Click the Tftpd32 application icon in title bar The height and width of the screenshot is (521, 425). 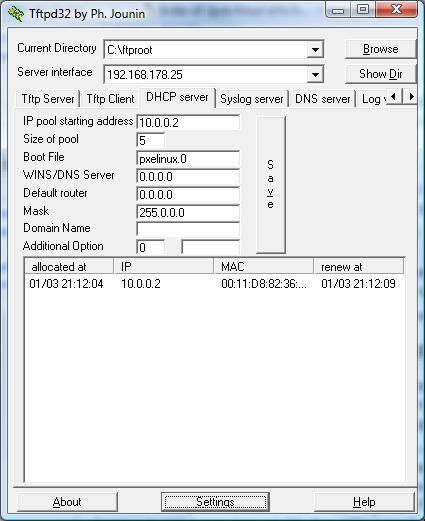(15, 14)
